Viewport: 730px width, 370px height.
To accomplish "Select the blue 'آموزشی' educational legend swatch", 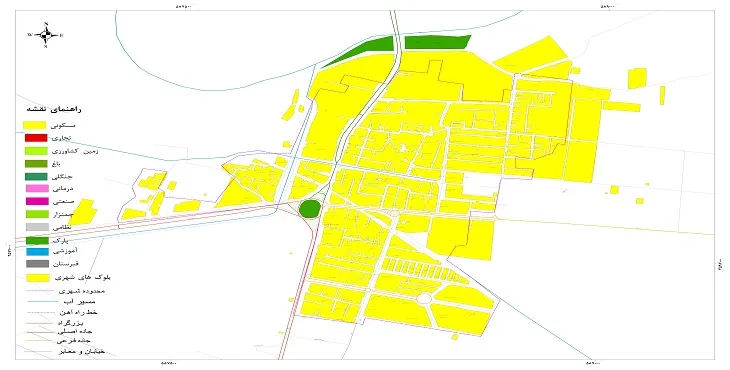I will (x=37, y=252).
